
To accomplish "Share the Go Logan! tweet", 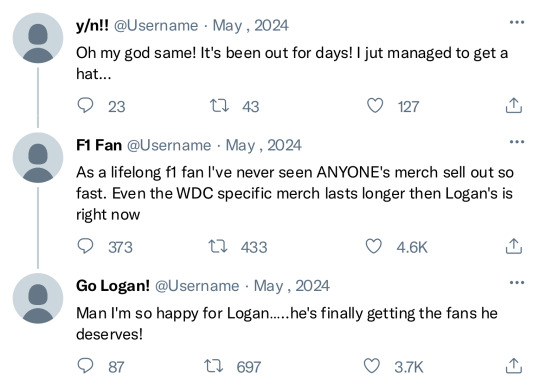I will click(x=514, y=366).
